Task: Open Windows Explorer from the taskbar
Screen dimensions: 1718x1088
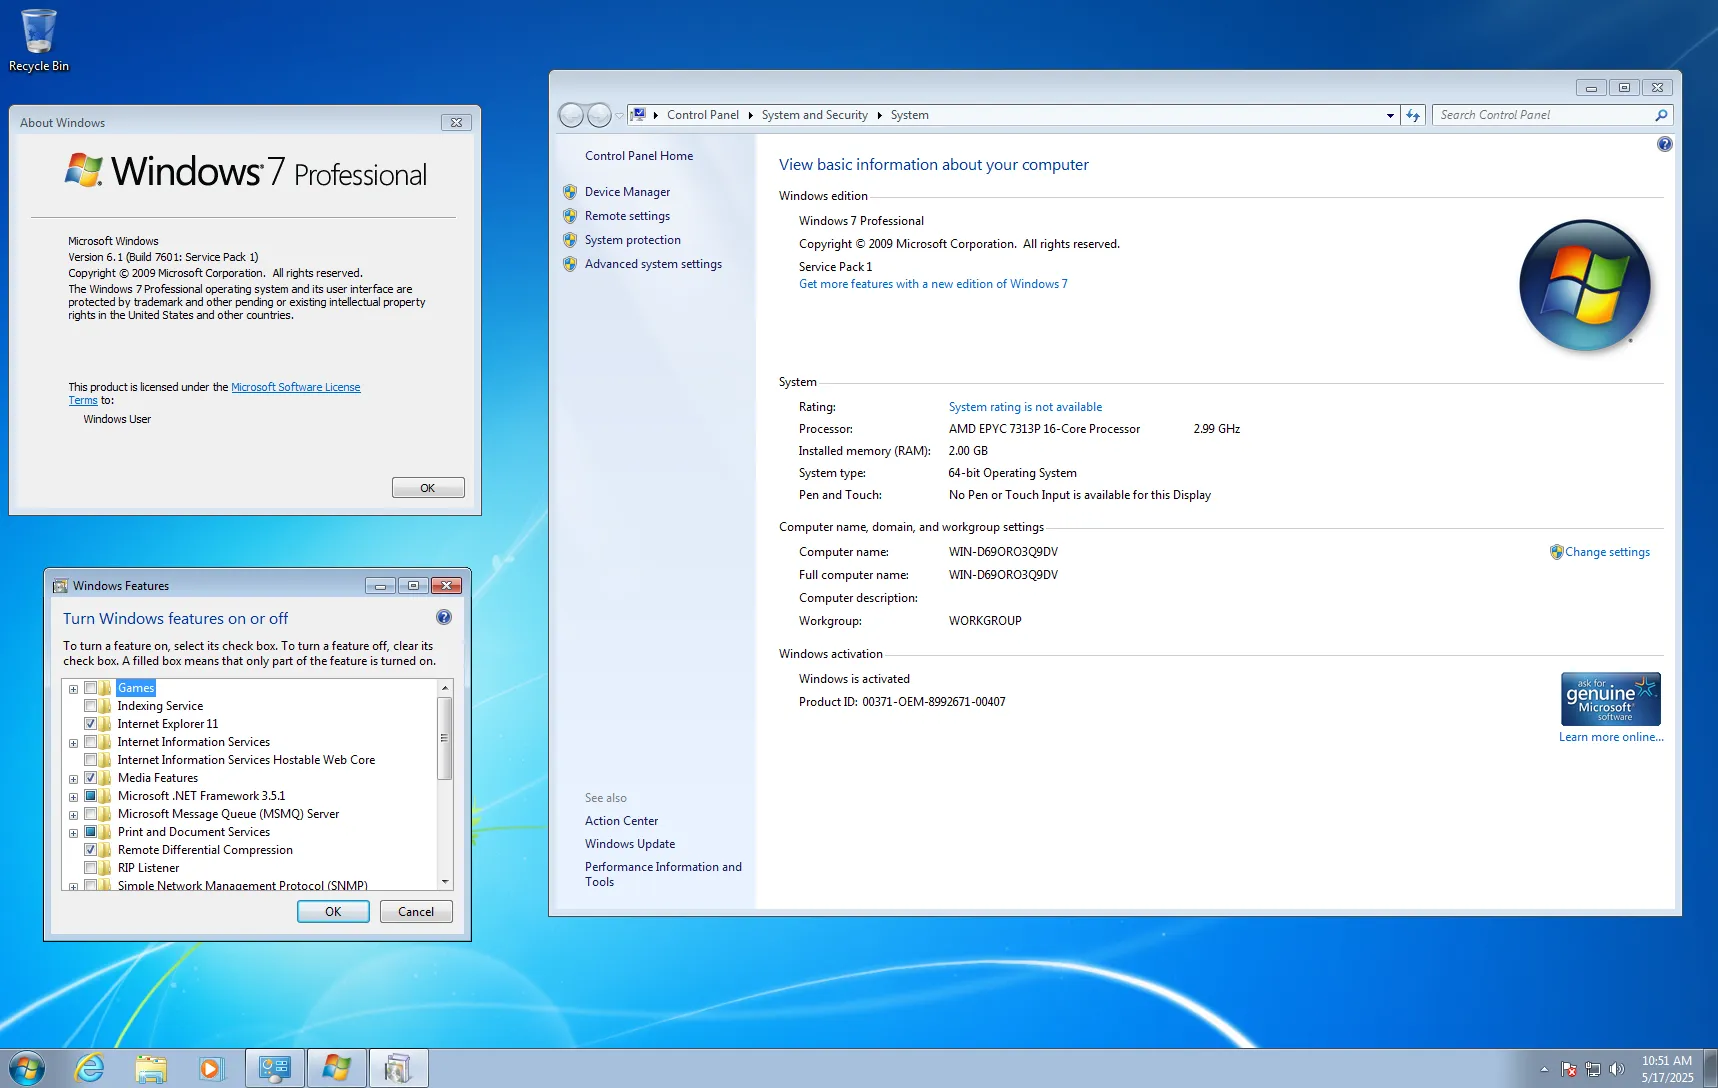Action: pyautogui.click(x=151, y=1068)
